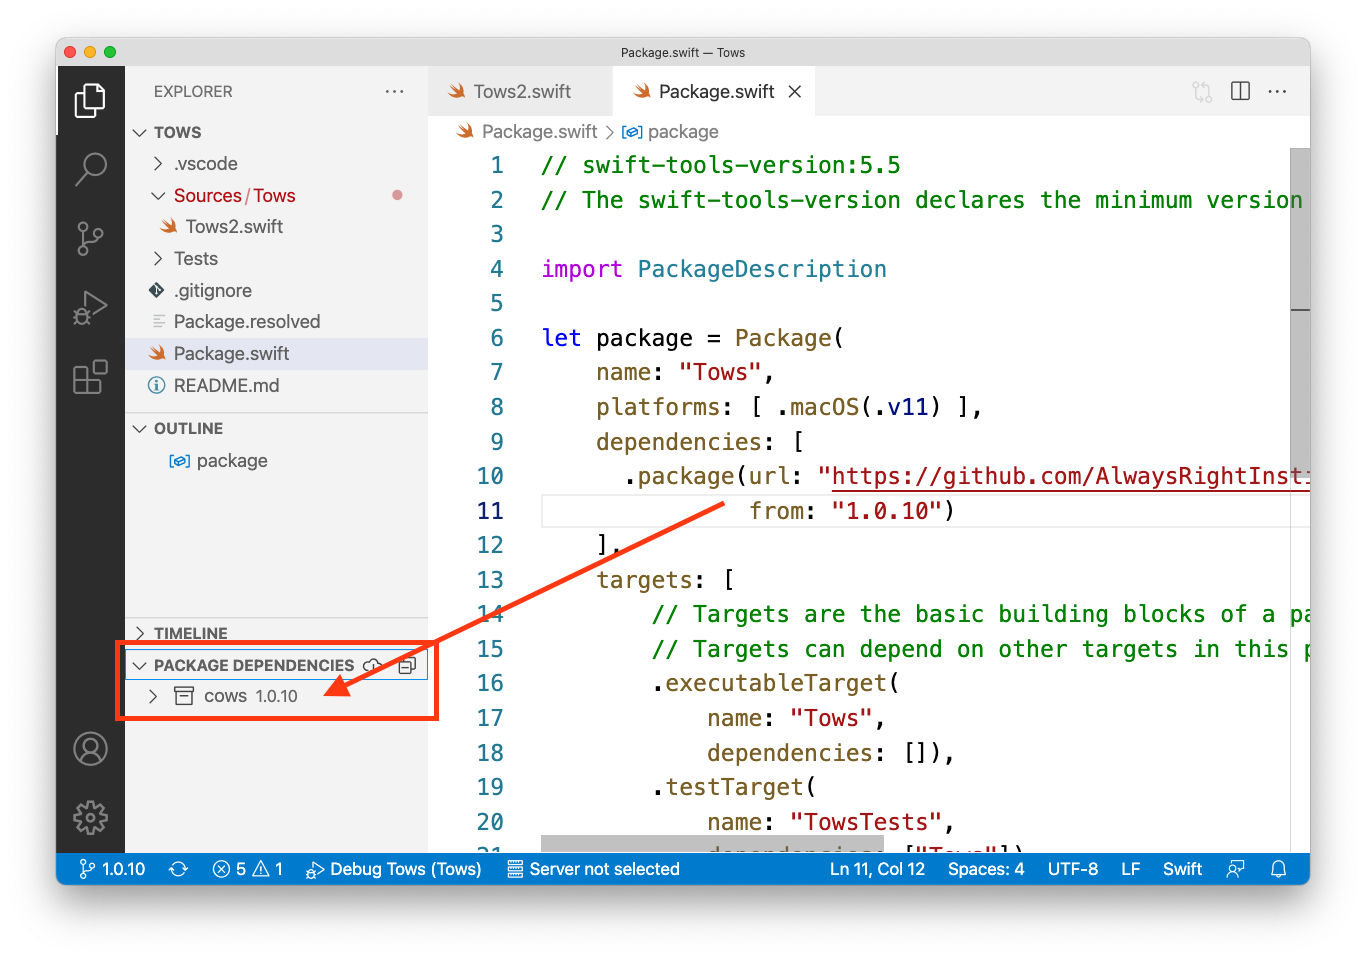
Task: Open Explorer more actions ellipsis
Action: click(x=395, y=91)
